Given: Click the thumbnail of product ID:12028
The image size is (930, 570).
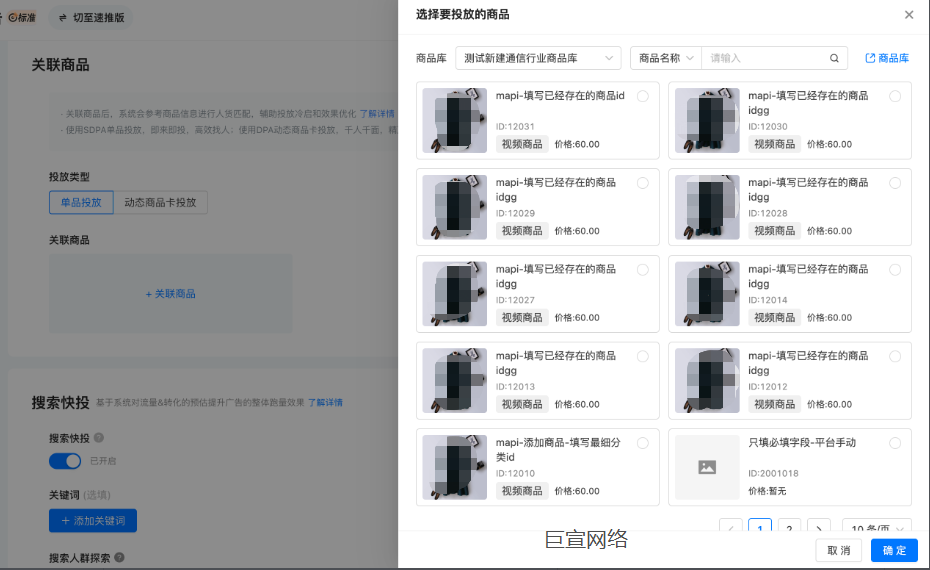Looking at the screenshot, I should click(707, 207).
